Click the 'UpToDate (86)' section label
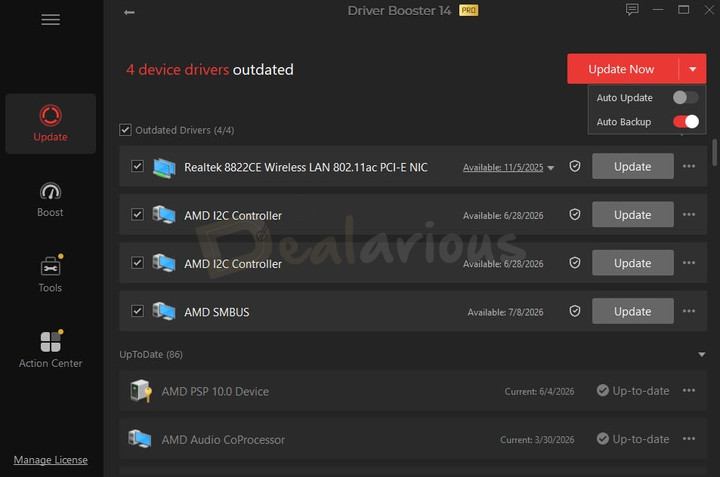The width and height of the screenshot is (720, 477). [151, 354]
